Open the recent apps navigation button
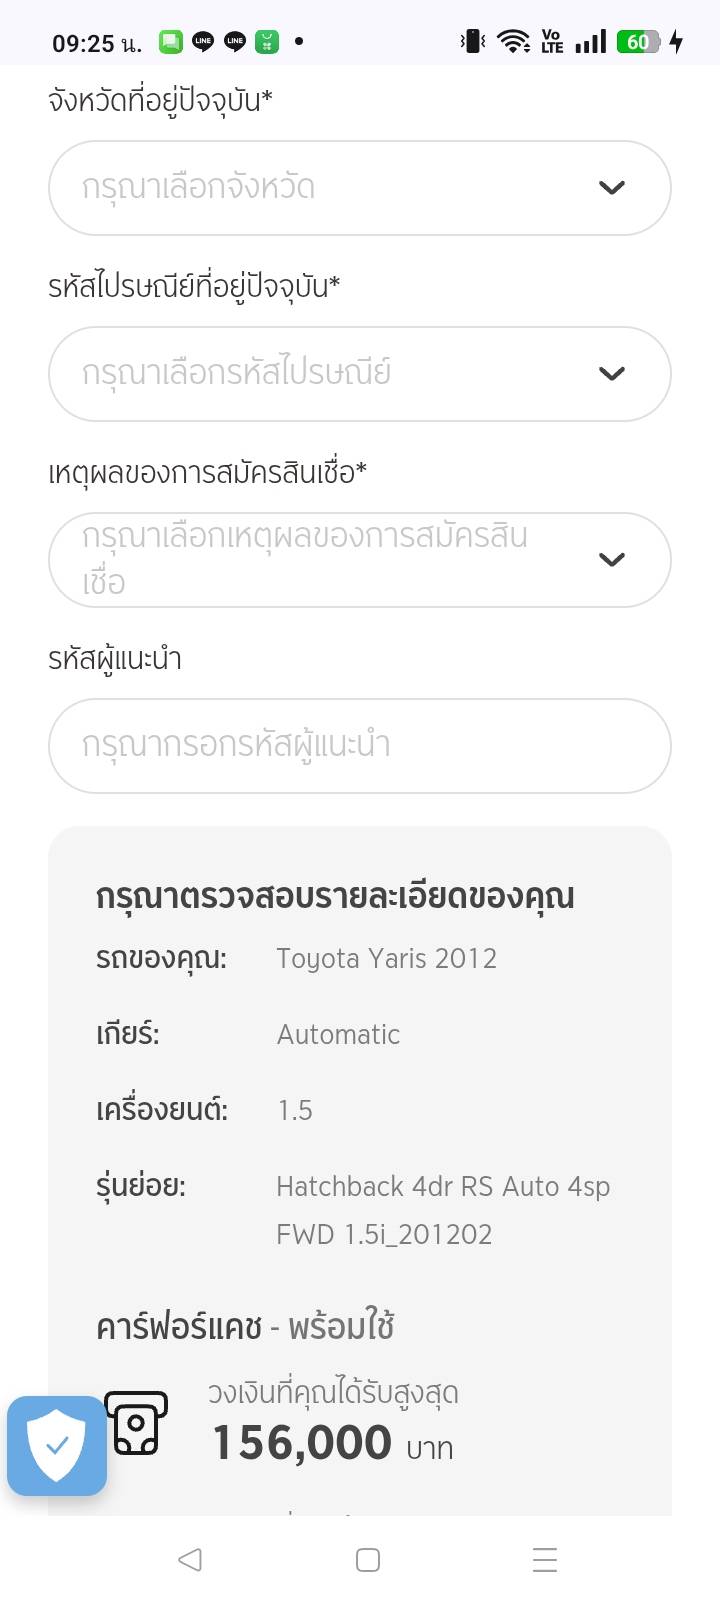 click(x=545, y=1560)
